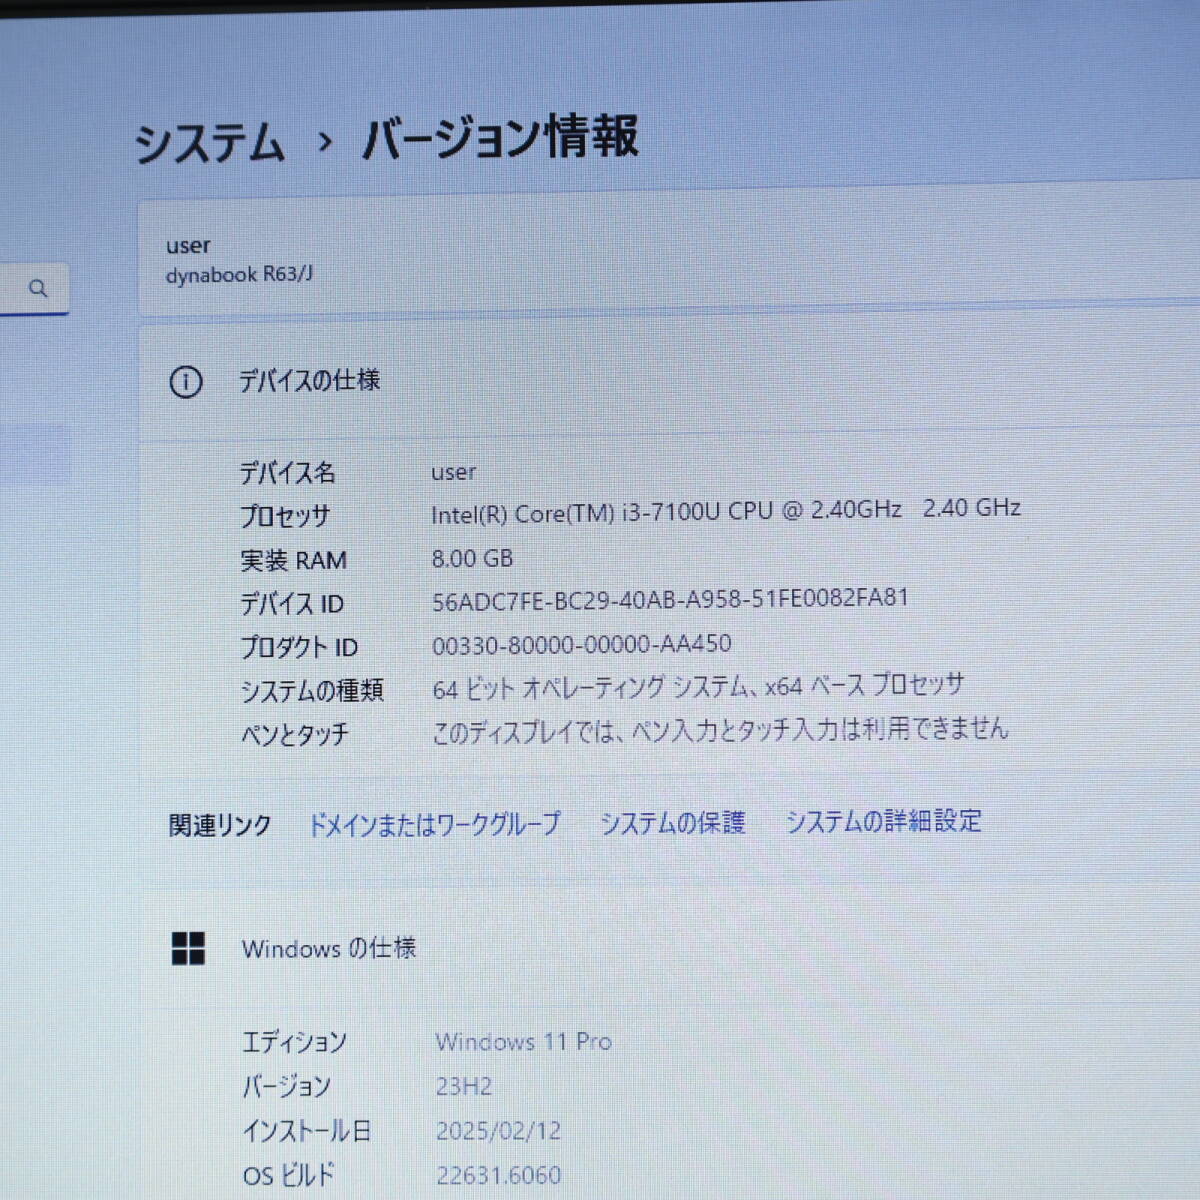Viewport: 1200px width, 1200px height.
Task: Select the 2.40 GHz clock speed text
Action: [x=972, y=507]
